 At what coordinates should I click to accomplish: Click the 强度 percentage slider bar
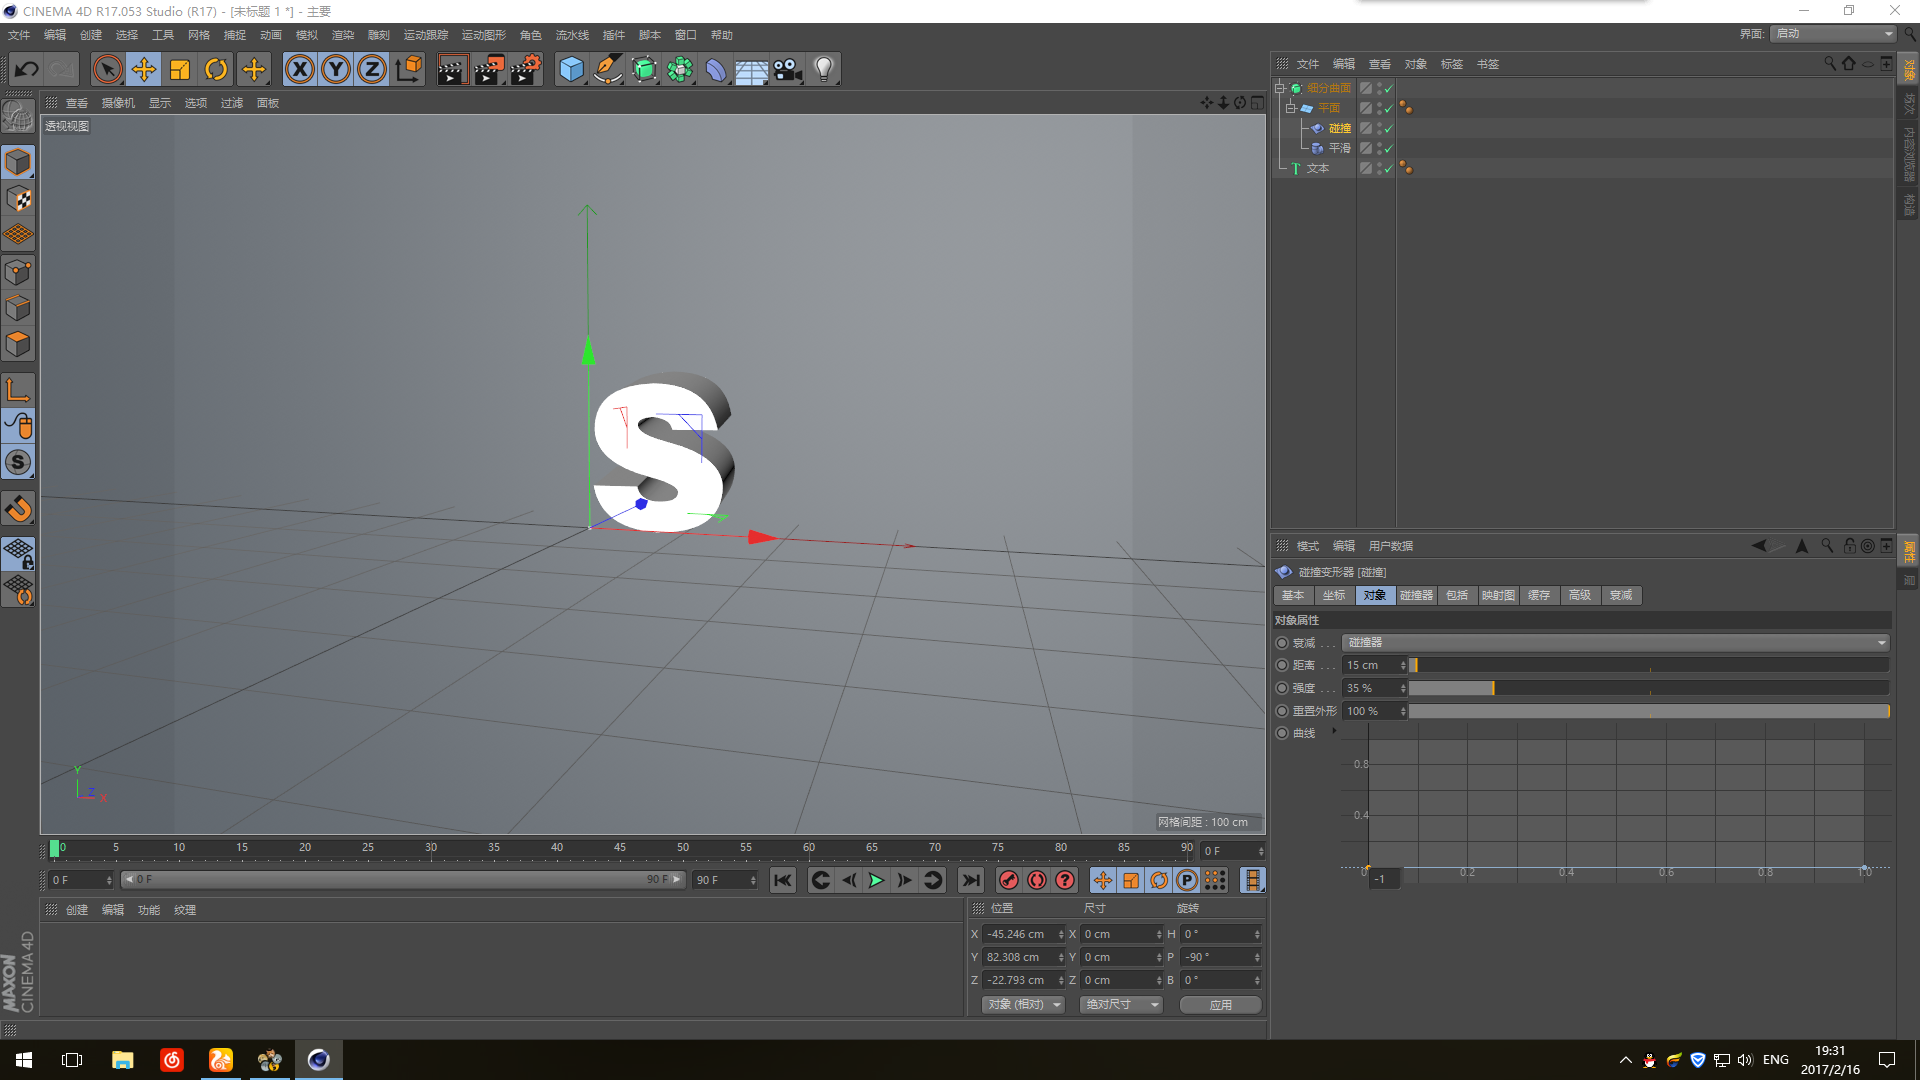tap(1648, 688)
